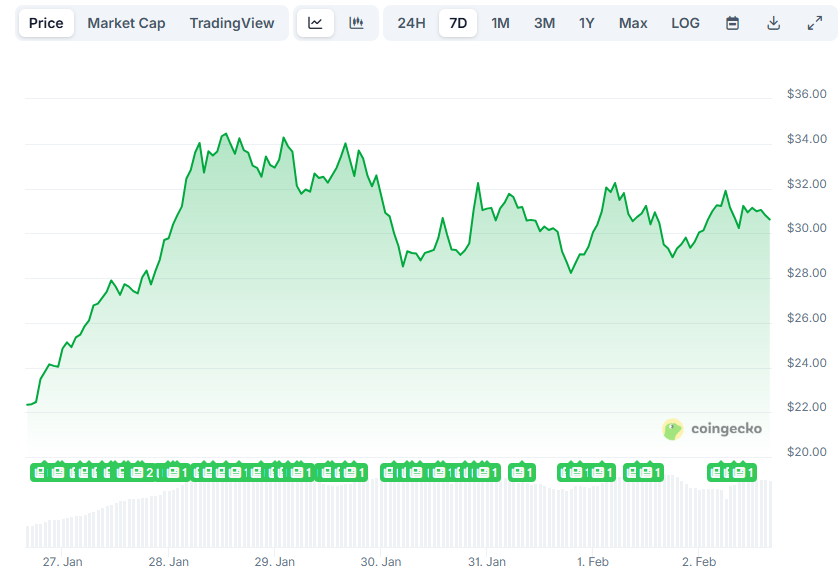Open the calendar date-range picker icon
The width and height of the screenshot is (840, 582).
click(732, 22)
